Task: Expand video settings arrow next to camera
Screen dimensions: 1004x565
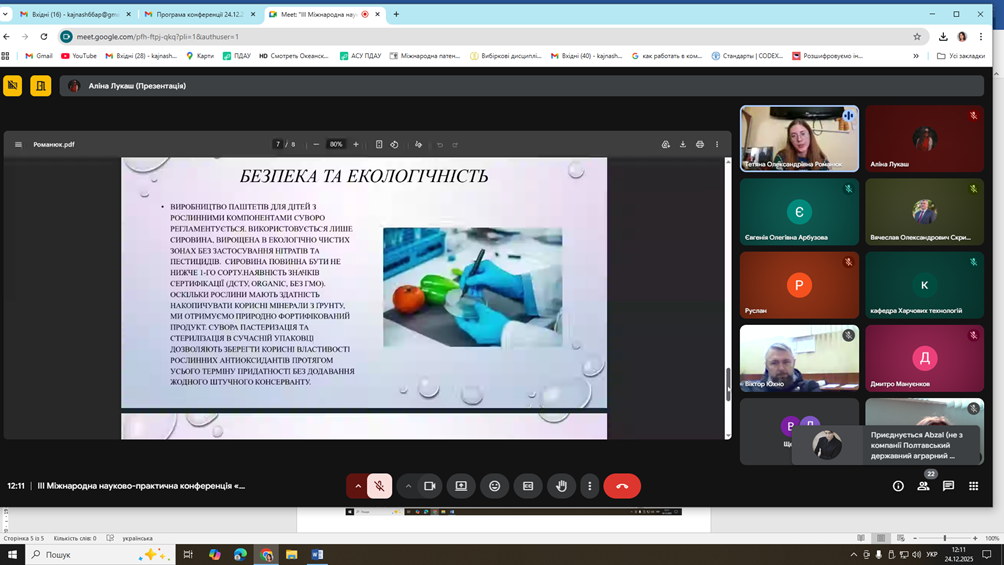Action: [408, 486]
